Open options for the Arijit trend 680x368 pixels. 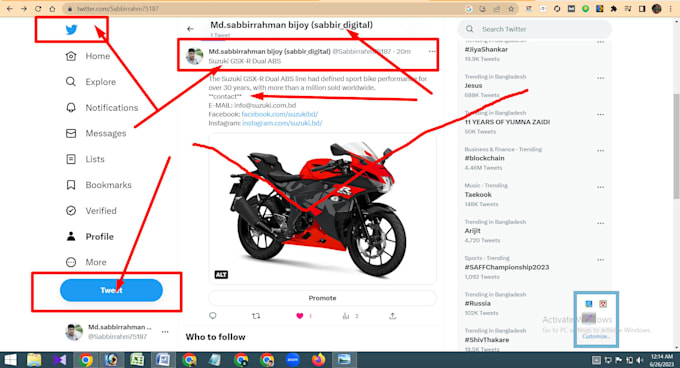tap(600, 223)
